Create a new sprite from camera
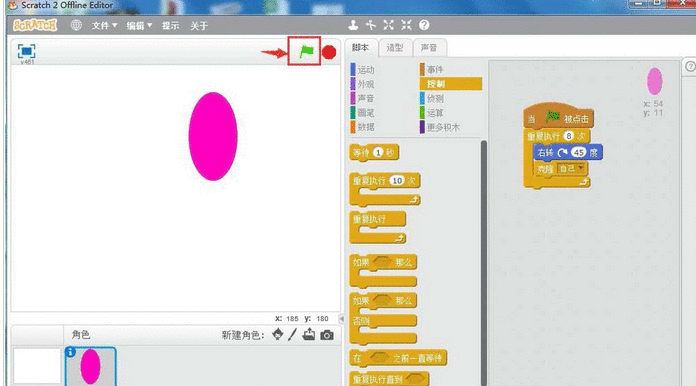 [327, 335]
